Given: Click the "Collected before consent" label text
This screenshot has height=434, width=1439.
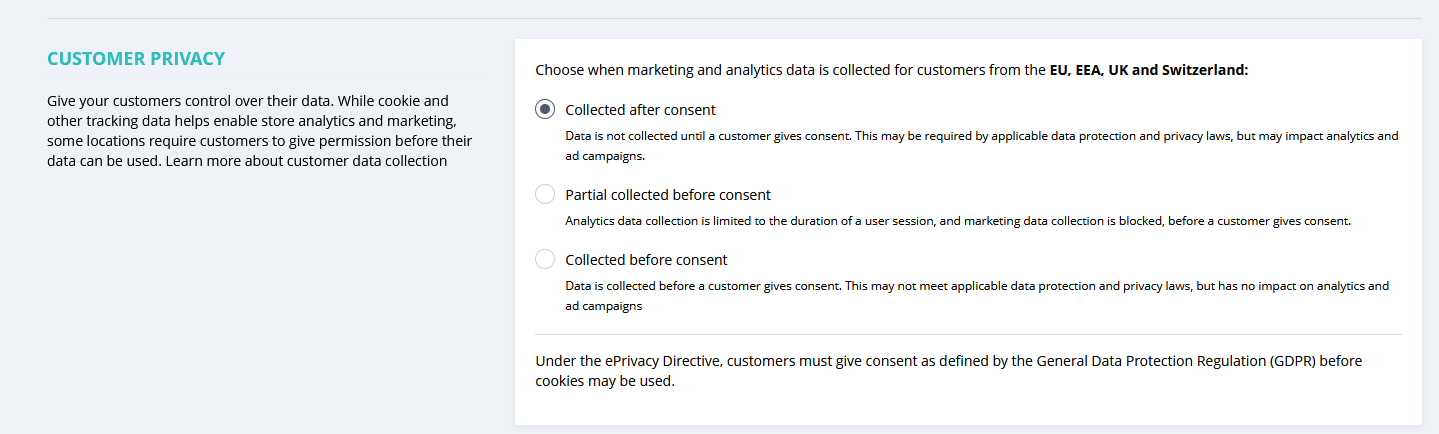Looking at the screenshot, I should 646,260.
